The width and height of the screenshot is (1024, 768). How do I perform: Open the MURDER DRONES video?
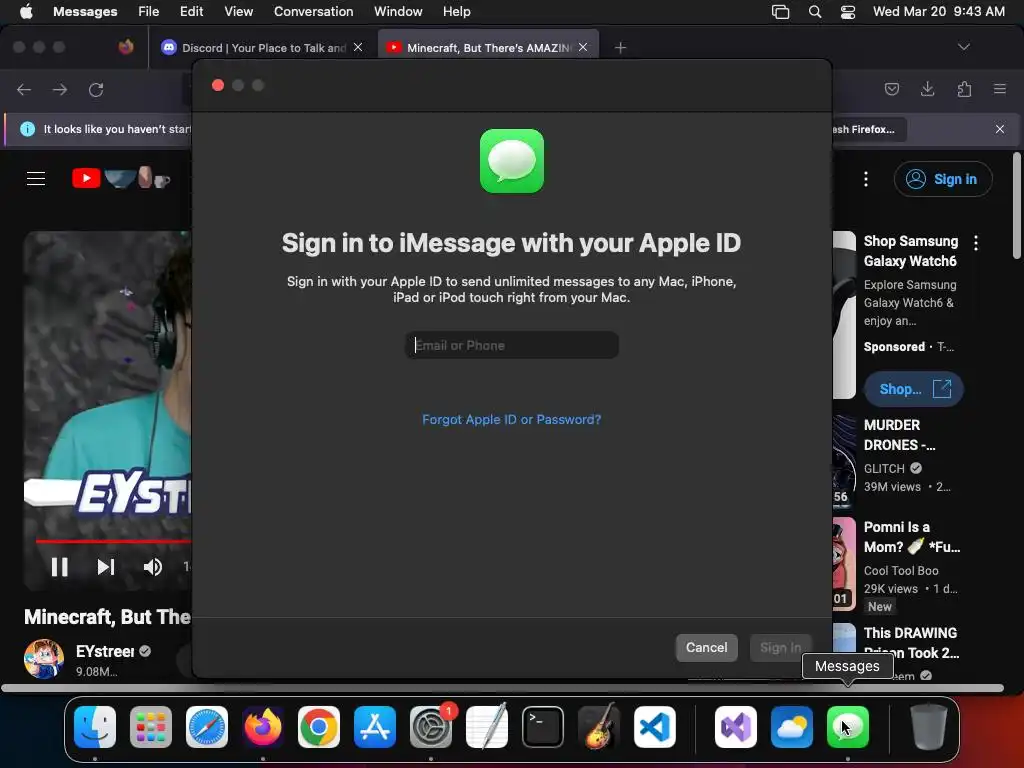click(899, 435)
